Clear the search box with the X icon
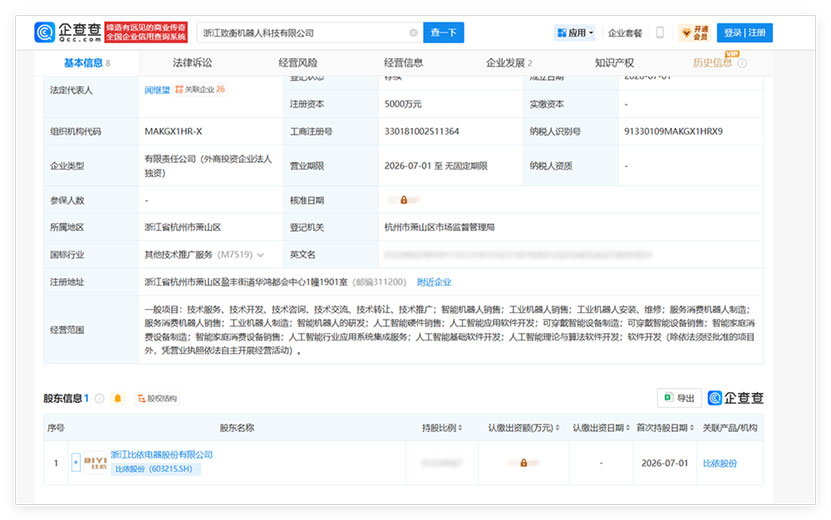Screen dimensions: 831x520 (x=413, y=32)
